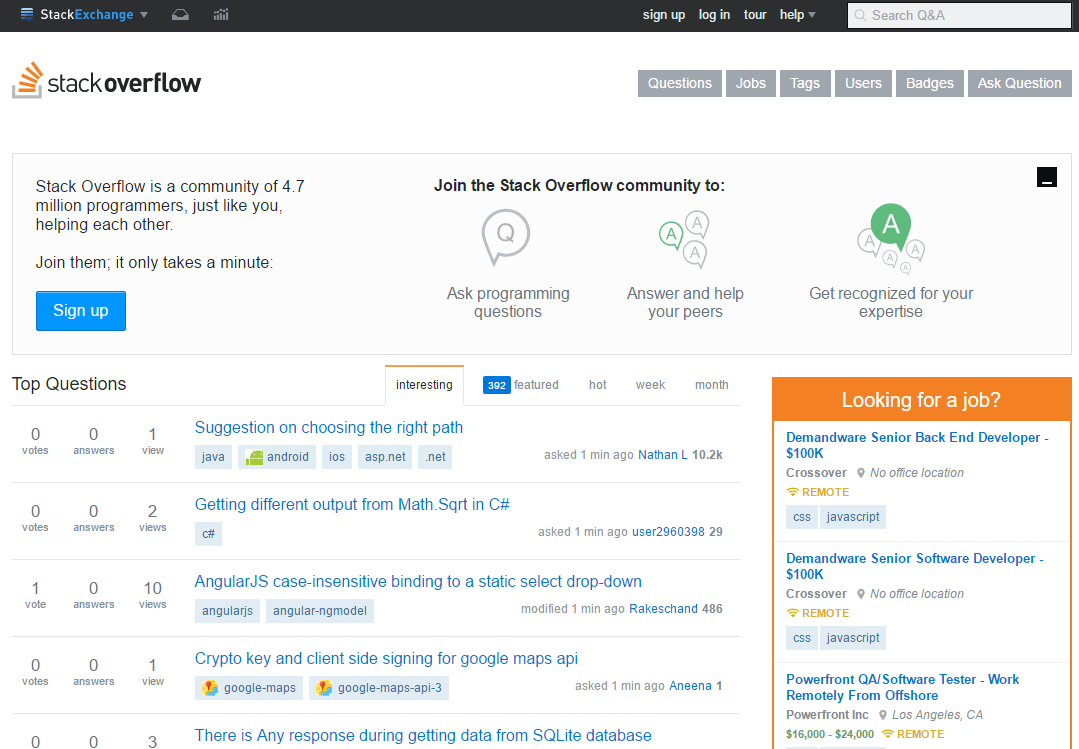The height and width of the screenshot is (749, 1079).
Task: Open Powerfront QA/Software Tester job listing
Action: 903,688
